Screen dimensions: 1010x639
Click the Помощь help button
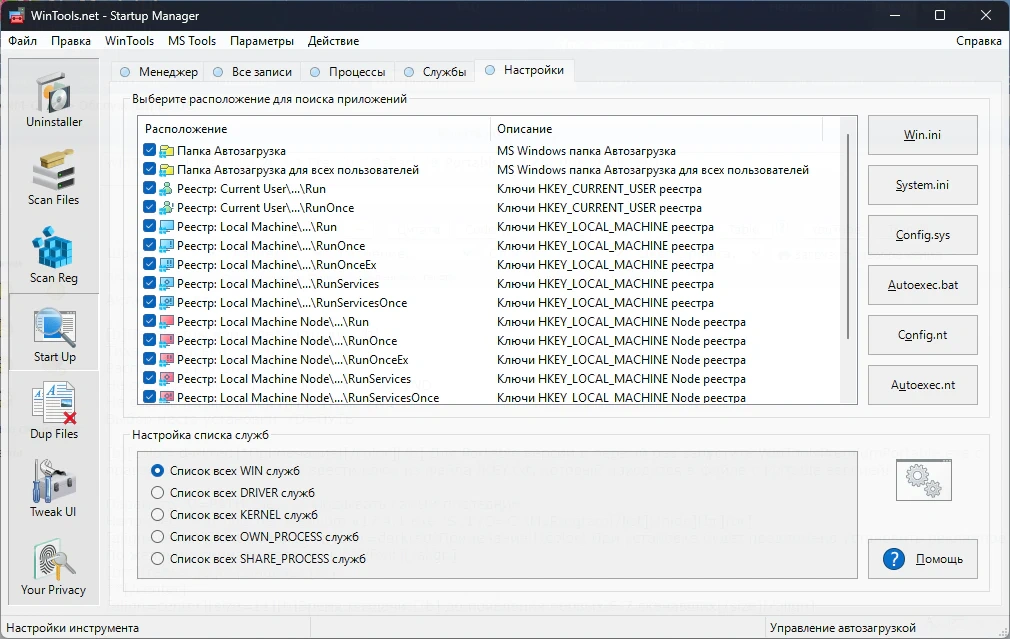click(x=922, y=559)
